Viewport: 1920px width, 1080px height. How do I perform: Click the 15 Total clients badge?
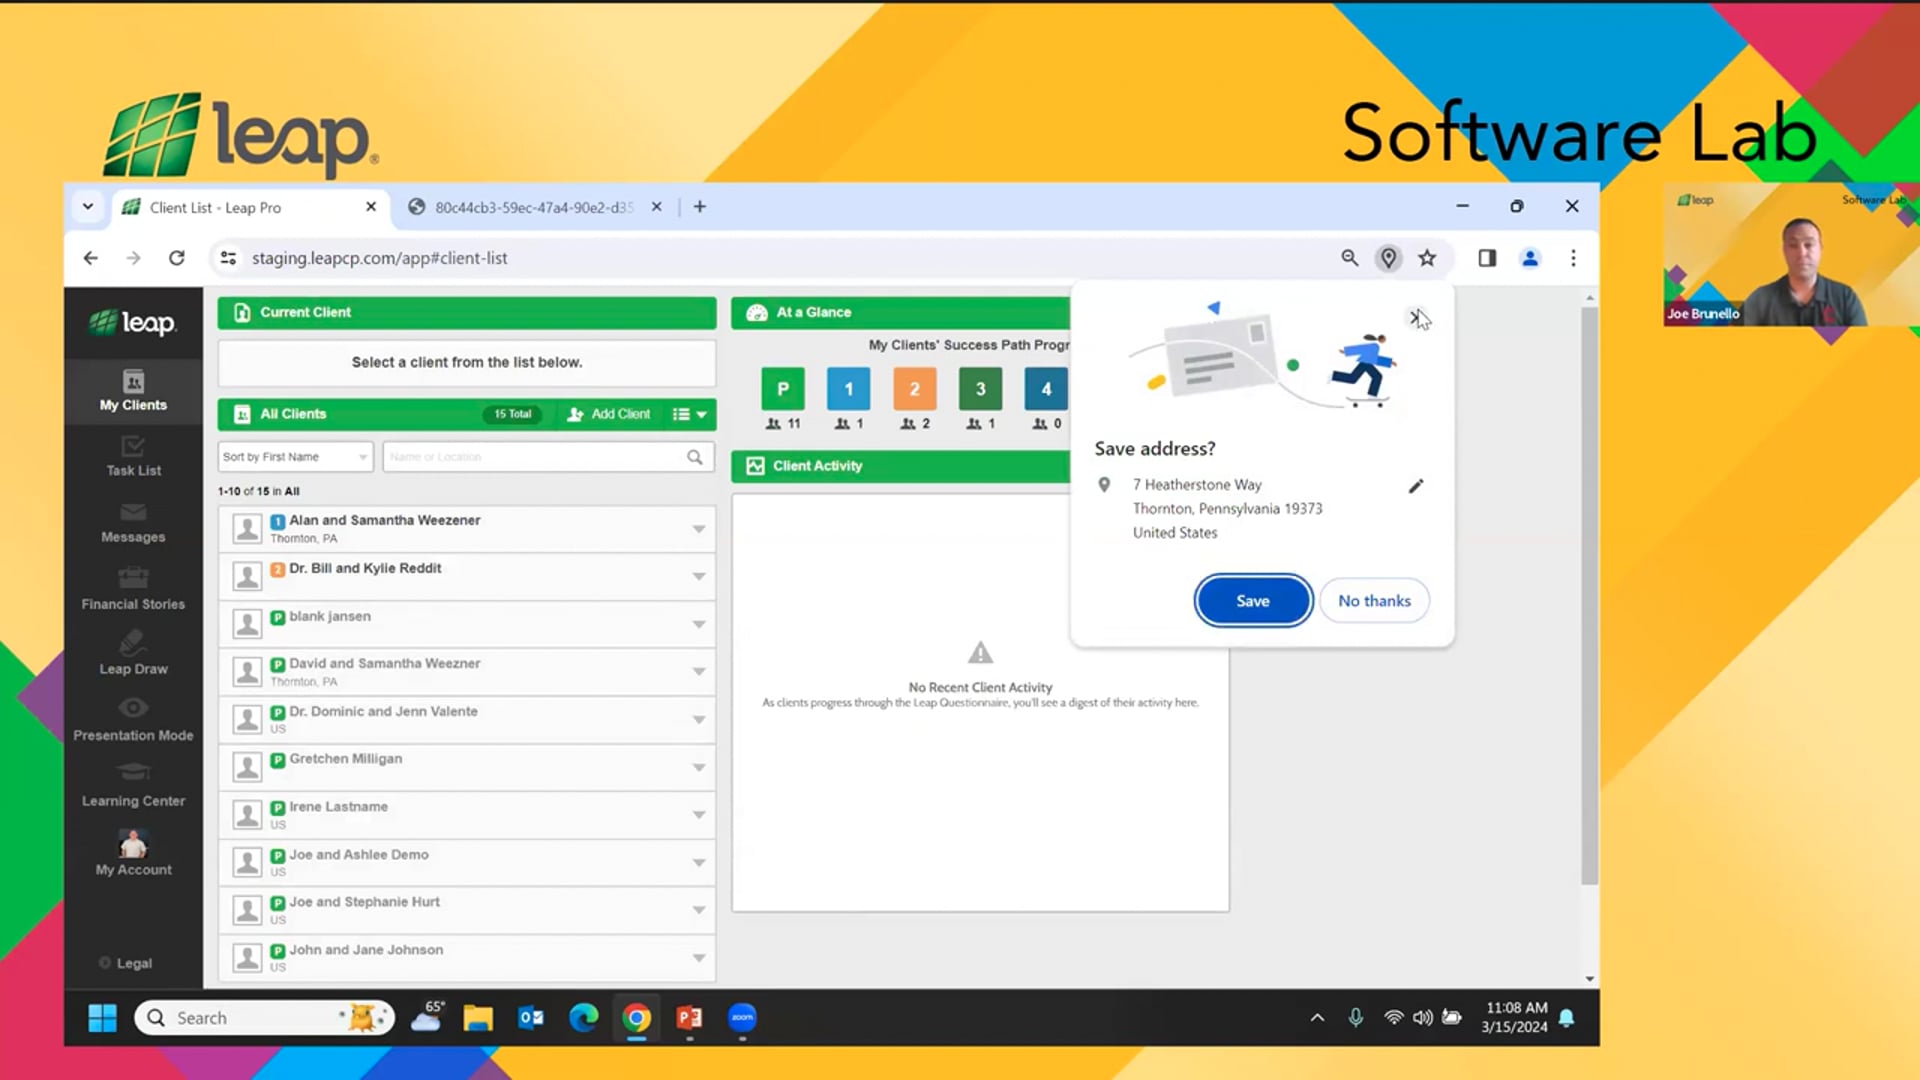pos(512,414)
